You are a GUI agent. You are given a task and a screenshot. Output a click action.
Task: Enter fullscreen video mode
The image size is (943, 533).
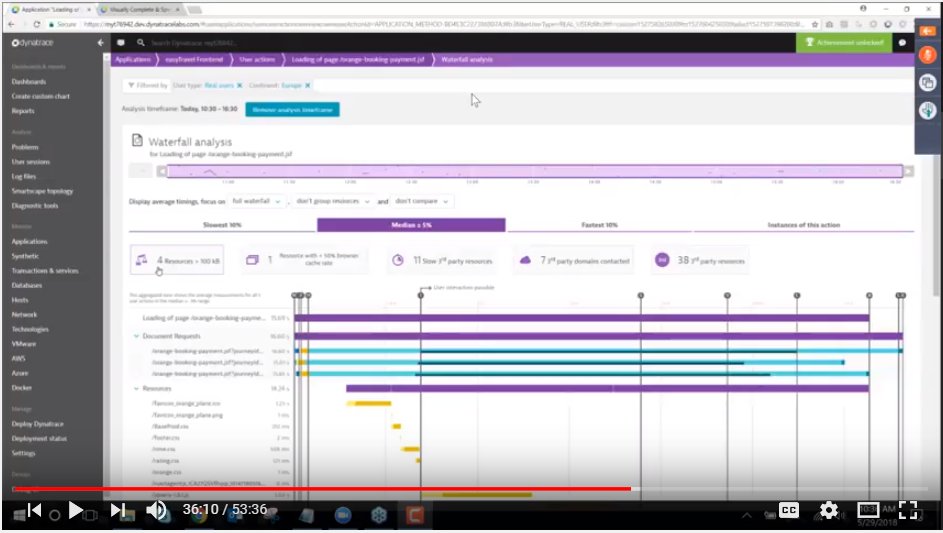point(908,510)
